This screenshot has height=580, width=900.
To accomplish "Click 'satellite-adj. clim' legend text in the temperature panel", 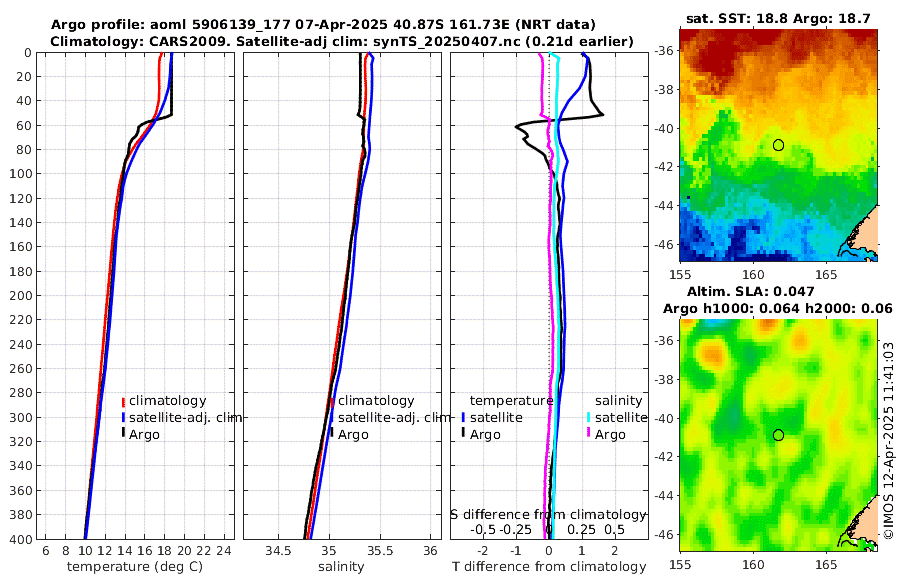I will pyautogui.click(x=185, y=417).
